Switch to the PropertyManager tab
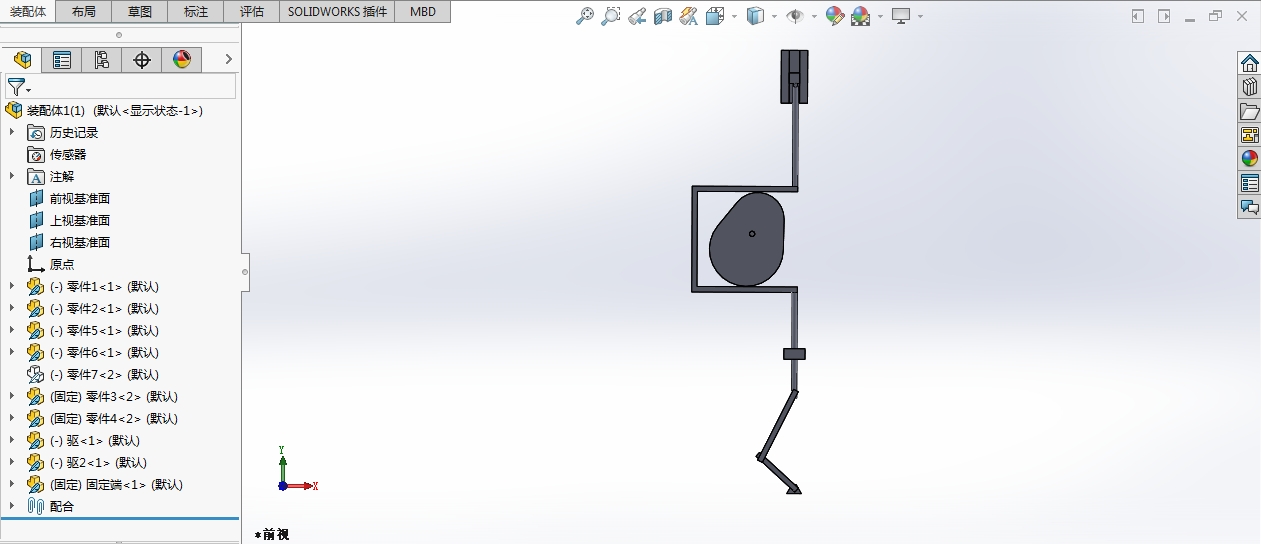The height and width of the screenshot is (544, 1261). 62,60
